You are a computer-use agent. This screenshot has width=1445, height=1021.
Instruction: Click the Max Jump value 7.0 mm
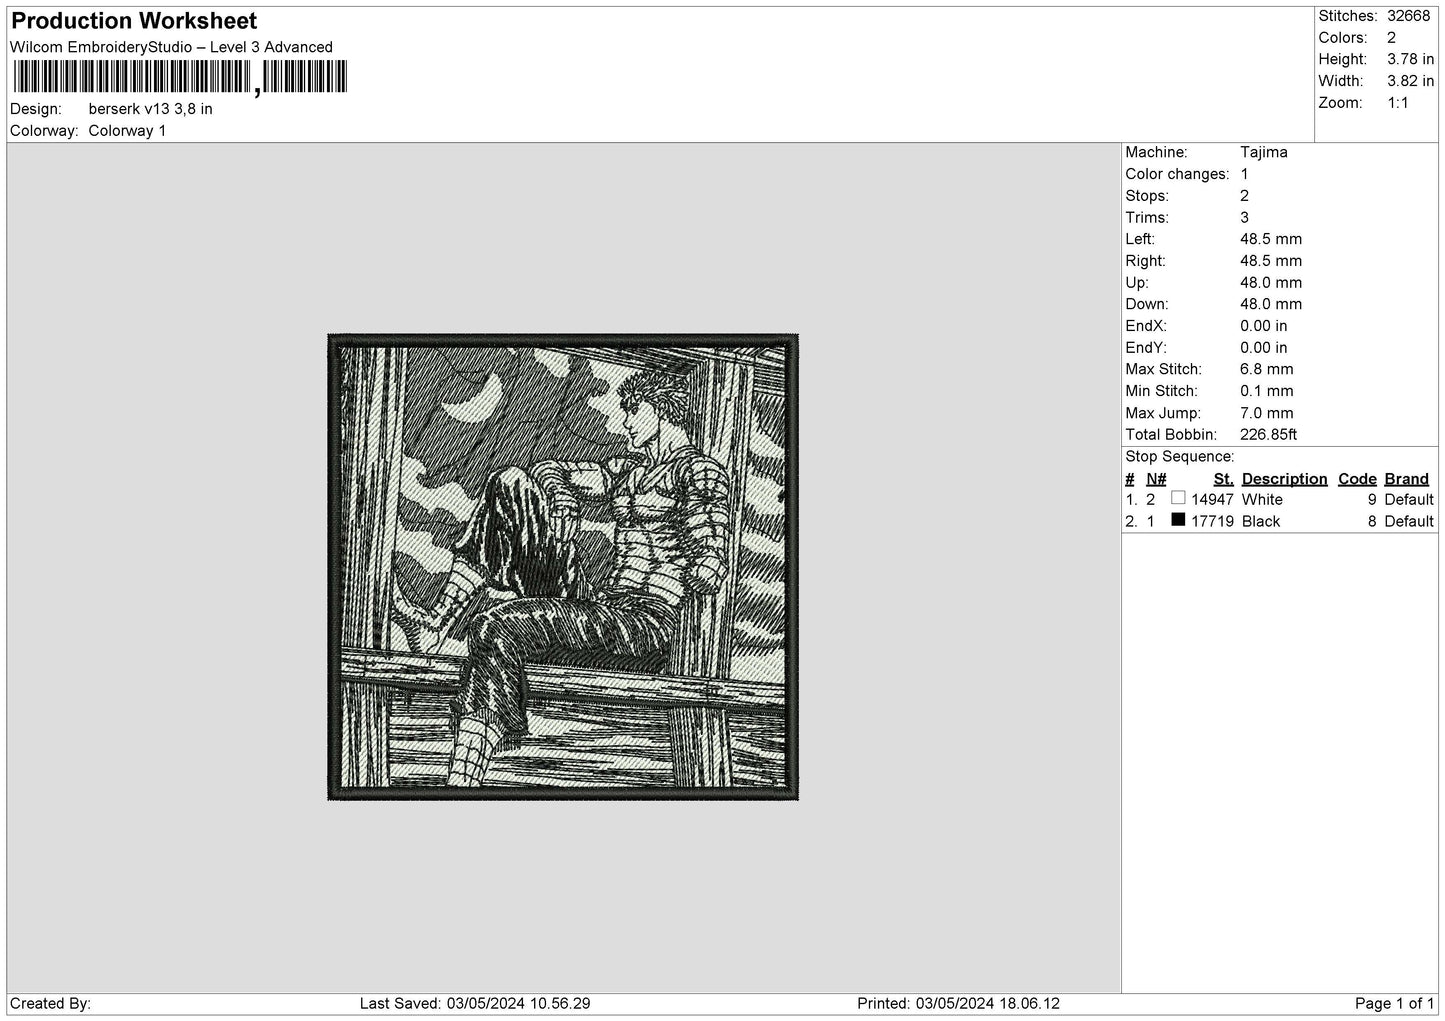click(x=1267, y=413)
